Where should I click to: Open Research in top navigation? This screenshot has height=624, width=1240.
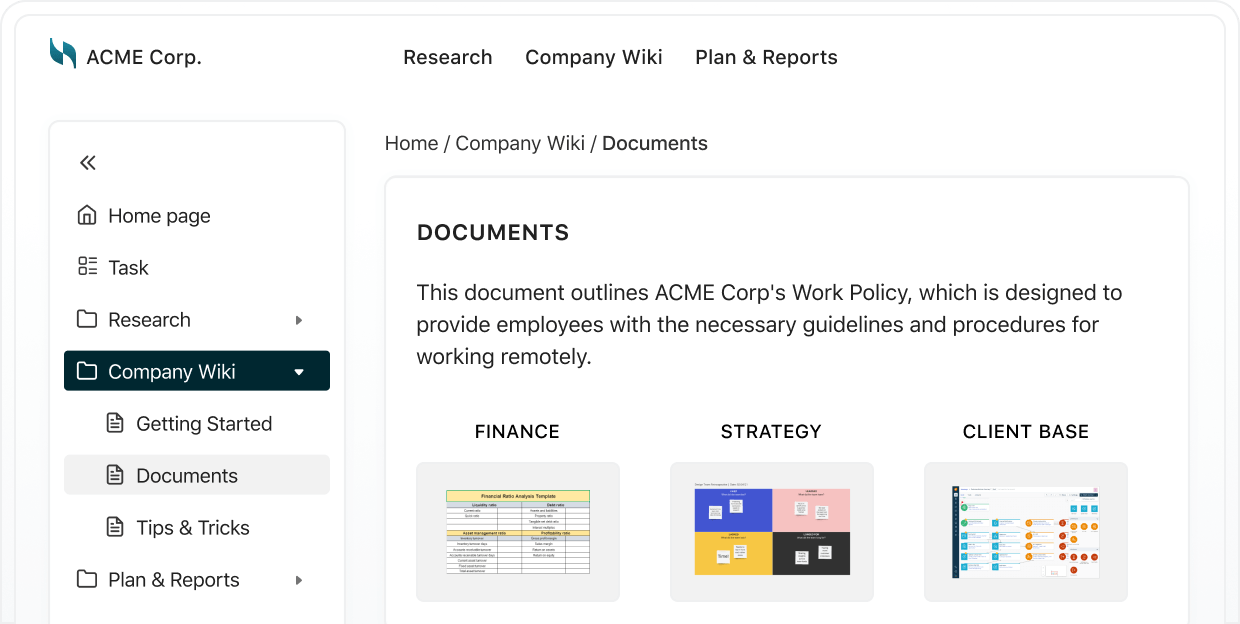(x=447, y=57)
